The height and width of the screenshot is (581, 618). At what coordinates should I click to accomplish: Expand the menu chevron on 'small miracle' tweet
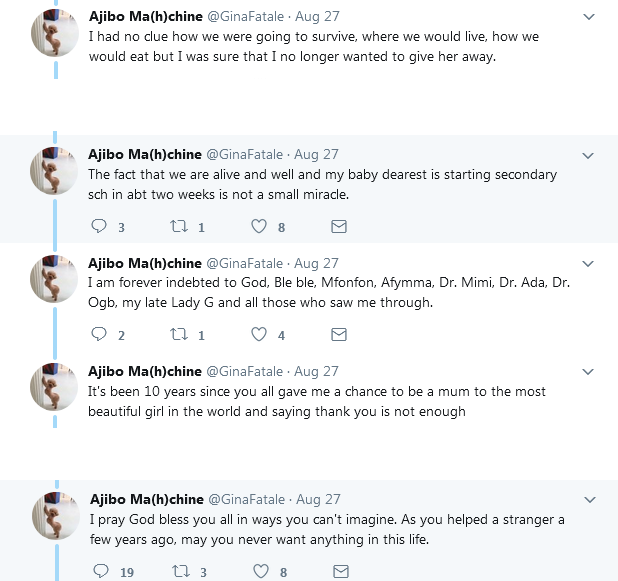point(588,156)
